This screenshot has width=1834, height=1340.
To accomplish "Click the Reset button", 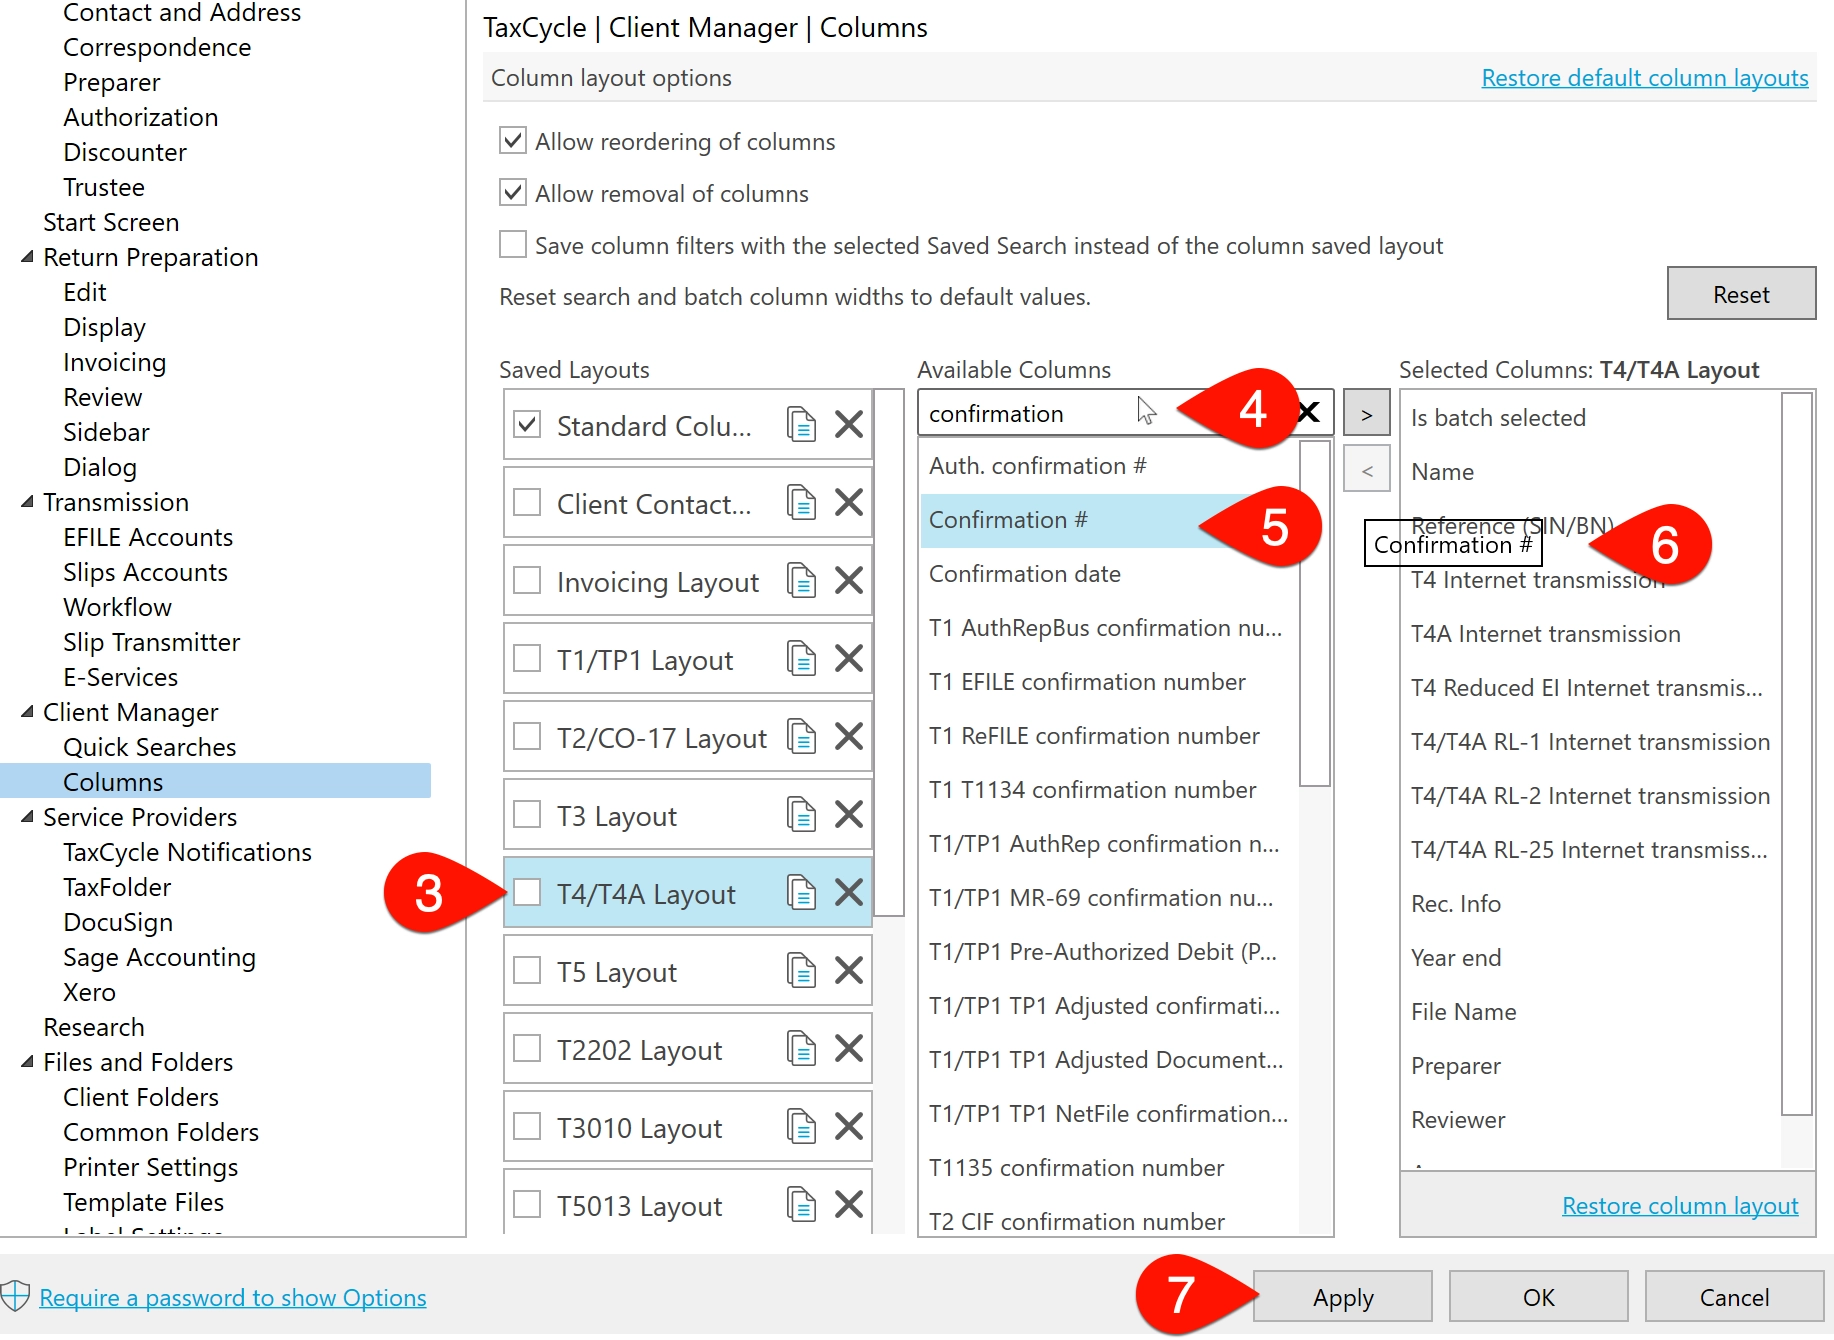I will pyautogui.click(x=1741, y=294).
